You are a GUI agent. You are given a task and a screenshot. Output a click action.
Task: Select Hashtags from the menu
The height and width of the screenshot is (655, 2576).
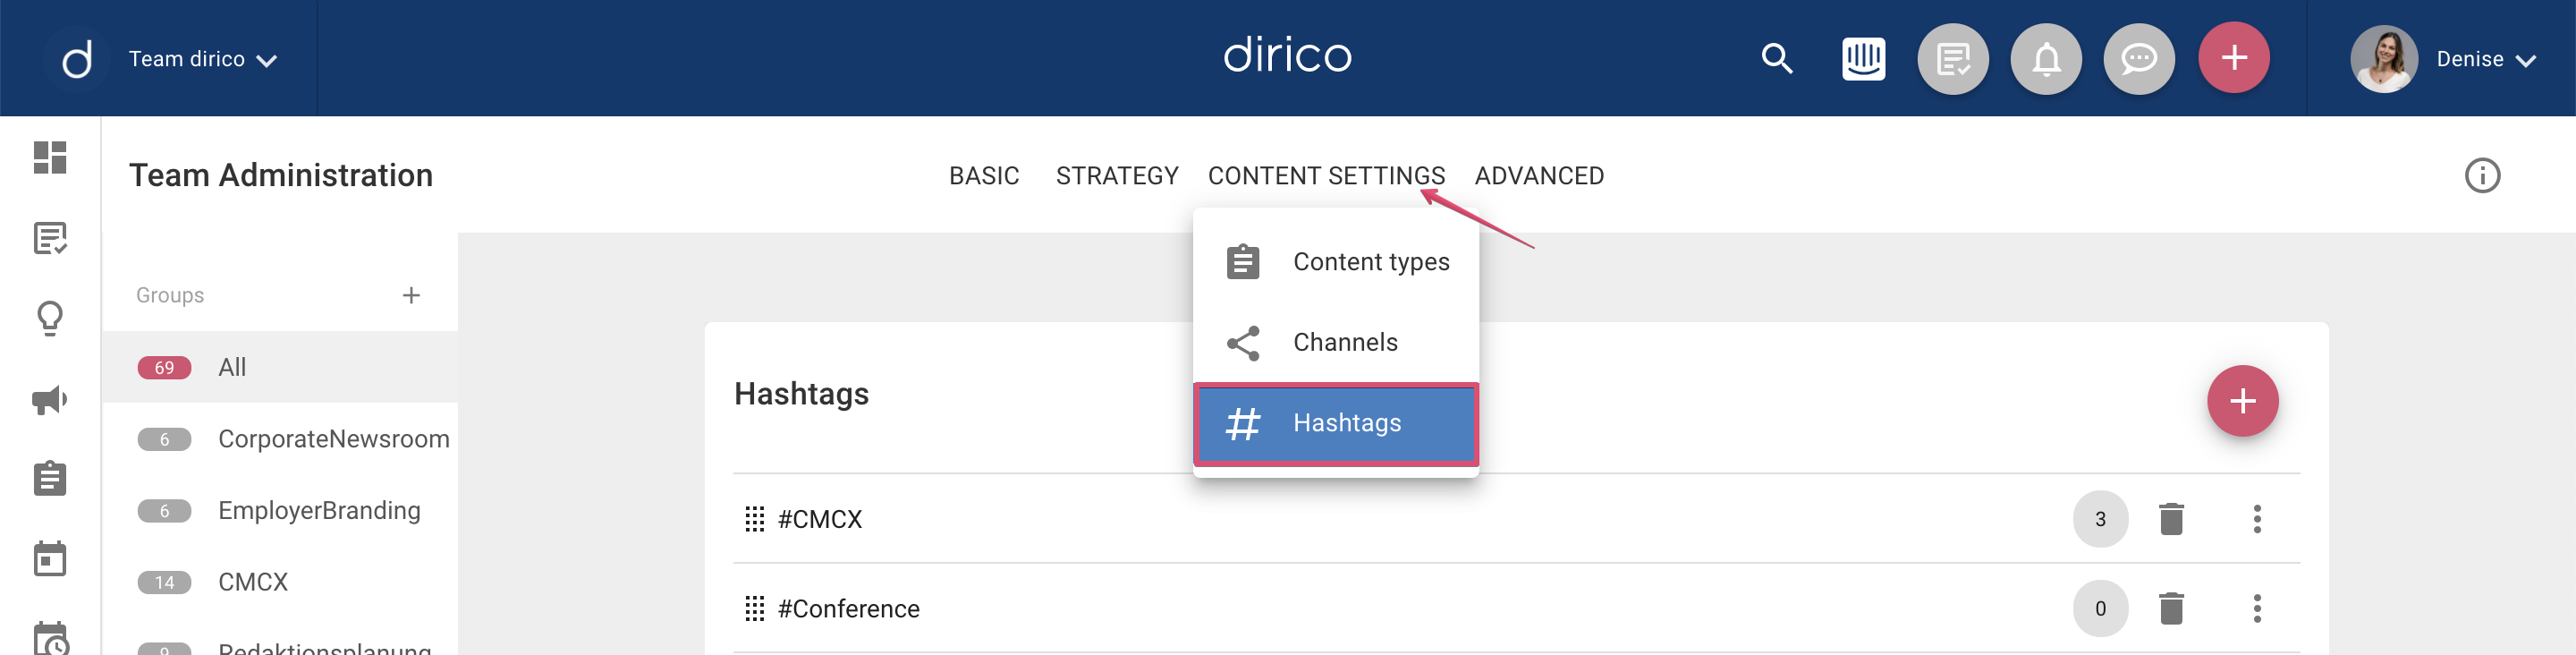pyautogui.click(x=1336, y=424)
